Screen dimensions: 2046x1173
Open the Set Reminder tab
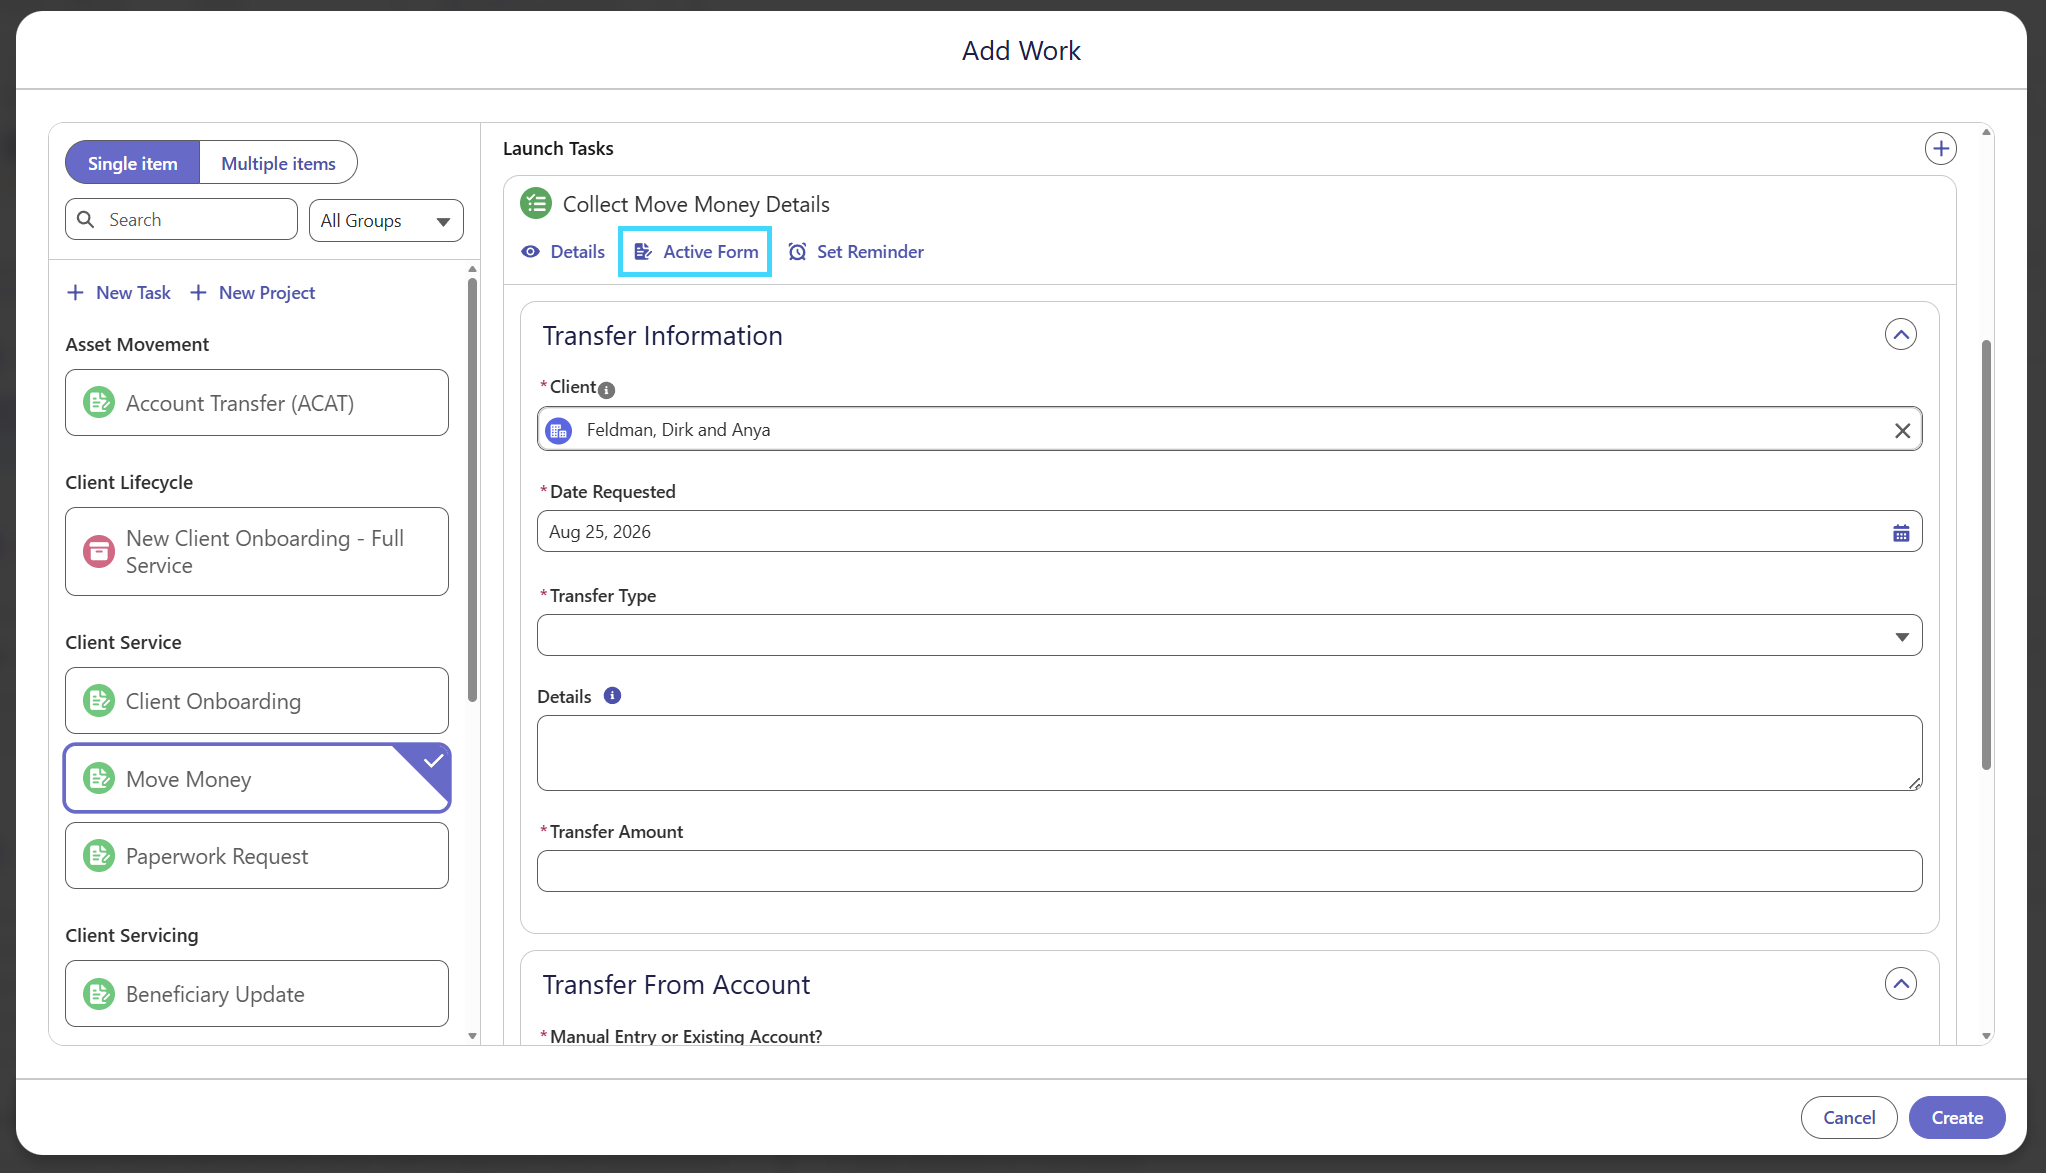tap(856, 252)
